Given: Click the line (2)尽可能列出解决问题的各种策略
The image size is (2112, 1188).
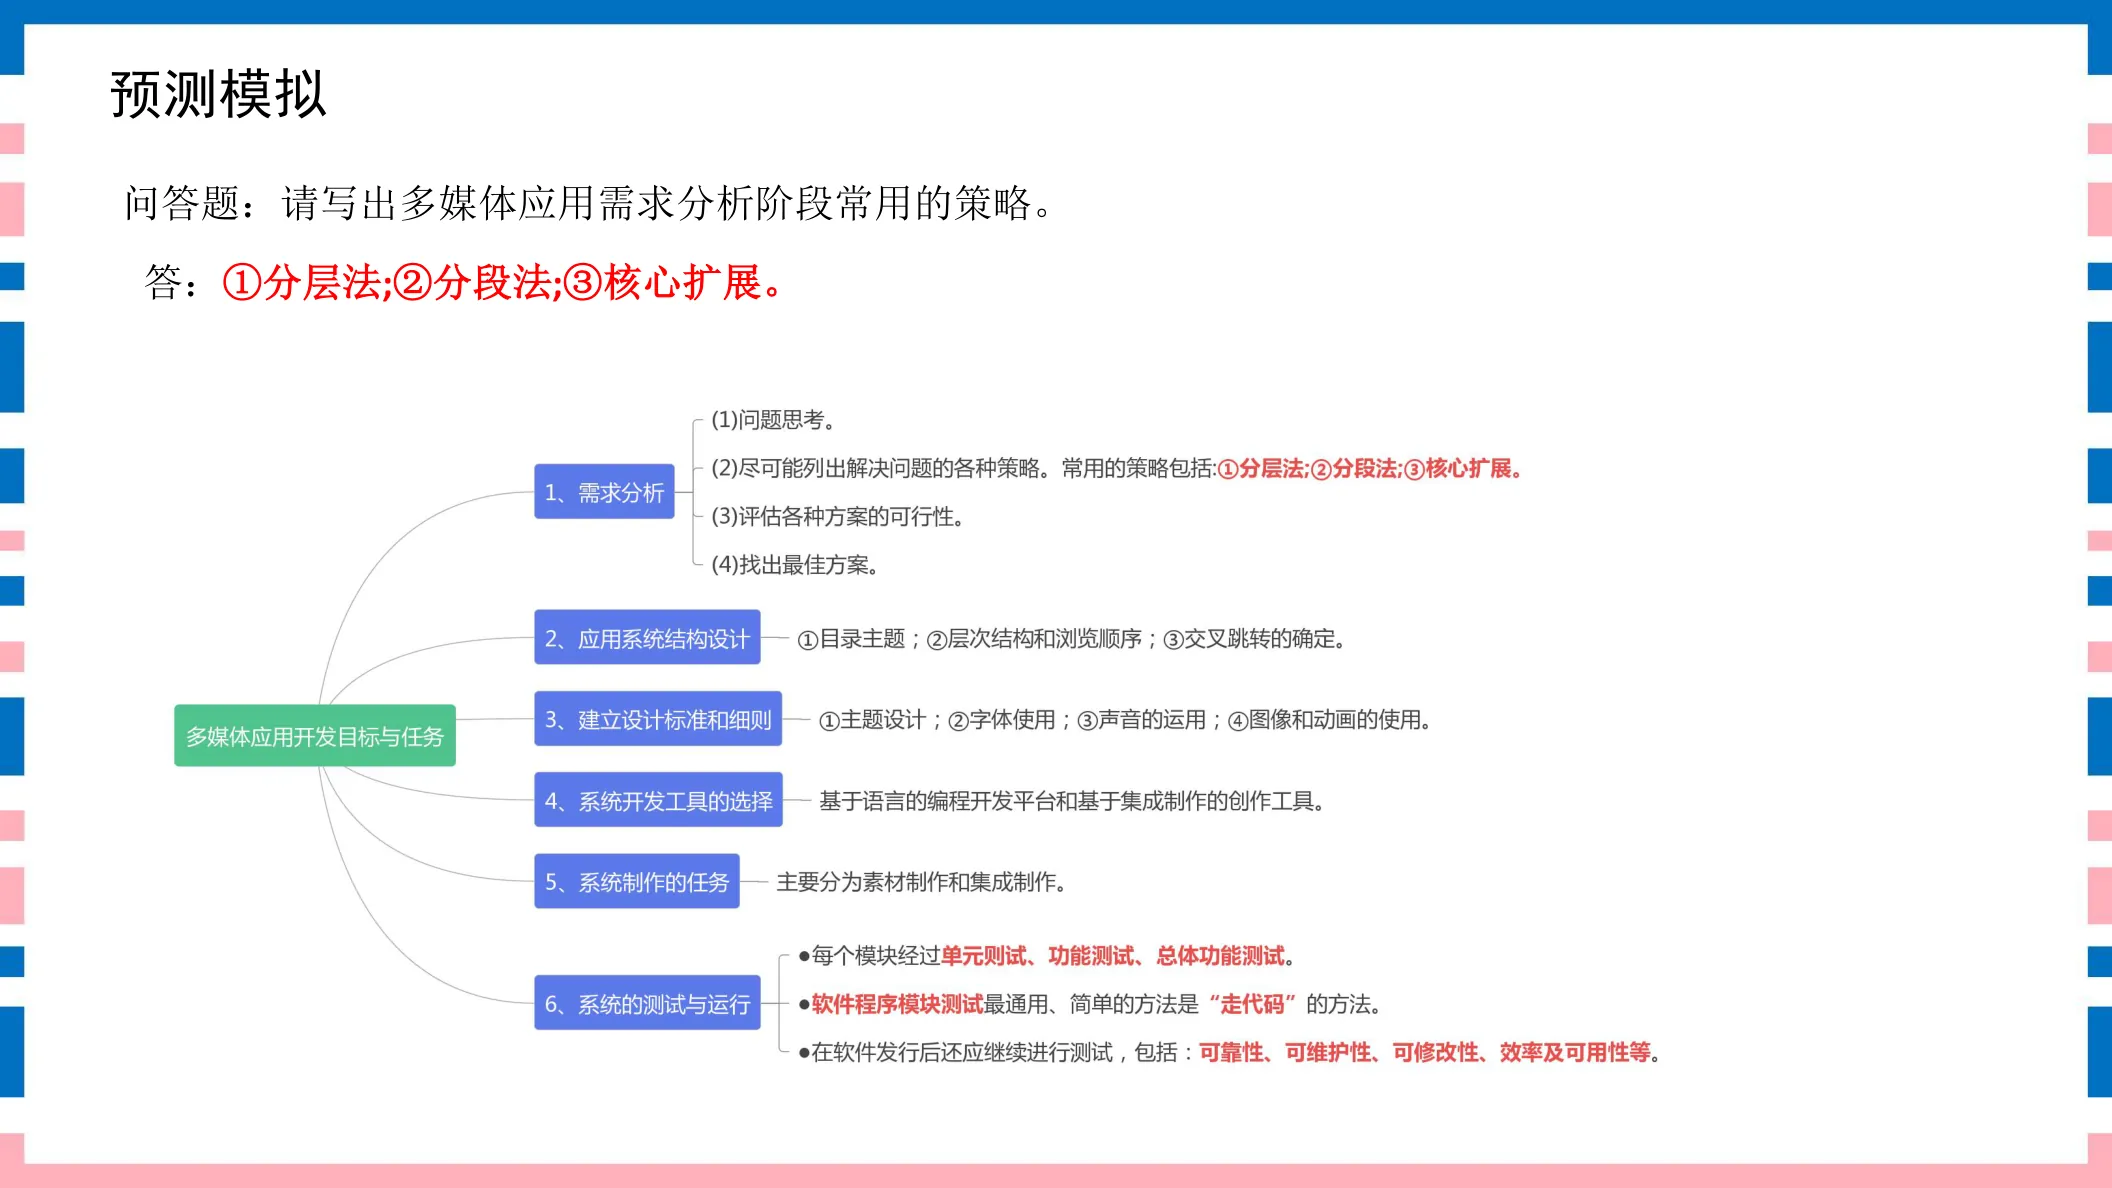Looking at the screenshot, I should coord(879,468).
